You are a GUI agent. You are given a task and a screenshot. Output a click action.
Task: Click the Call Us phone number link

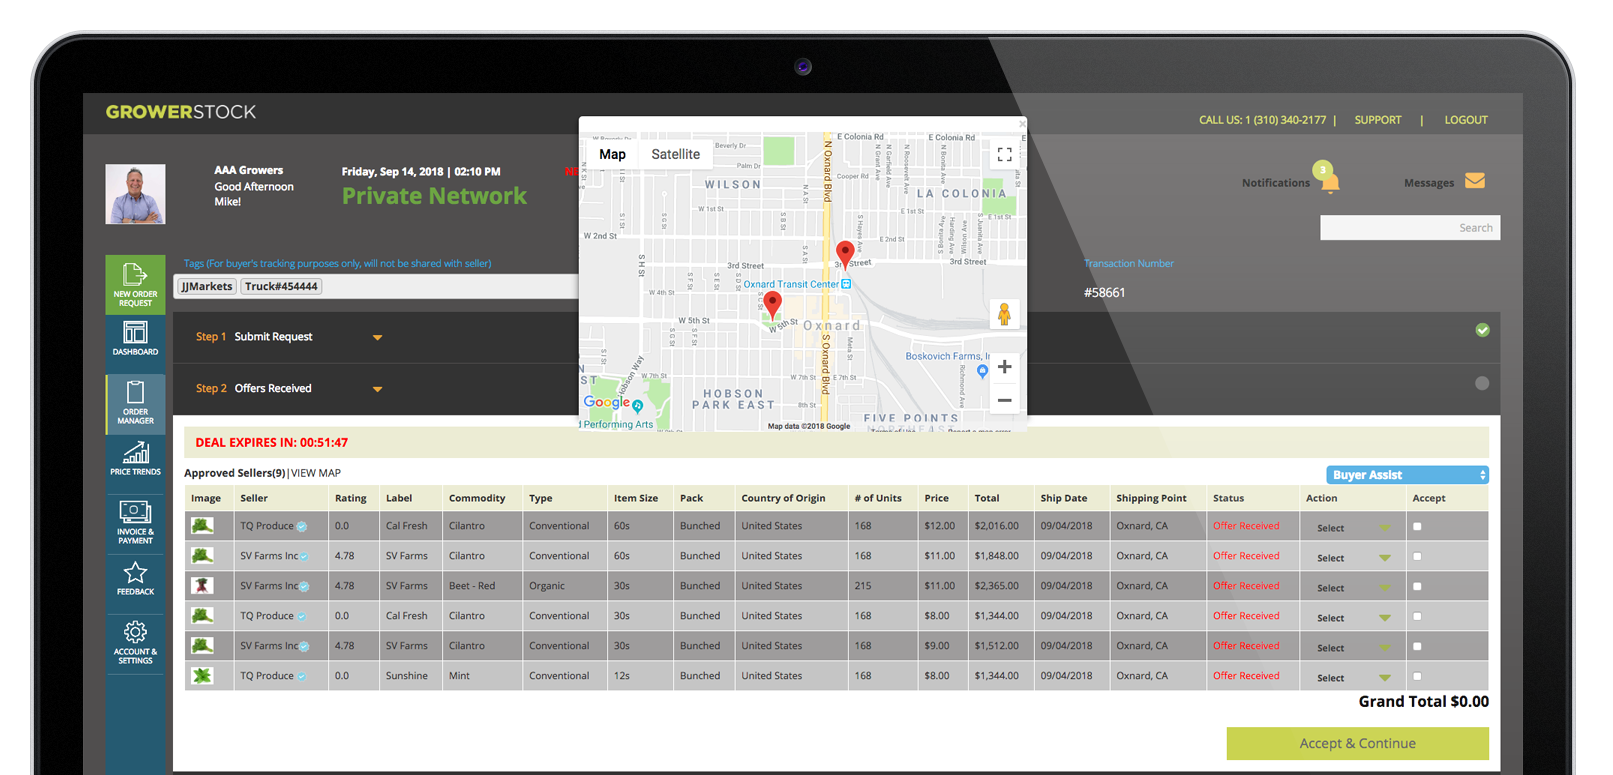1262,120
